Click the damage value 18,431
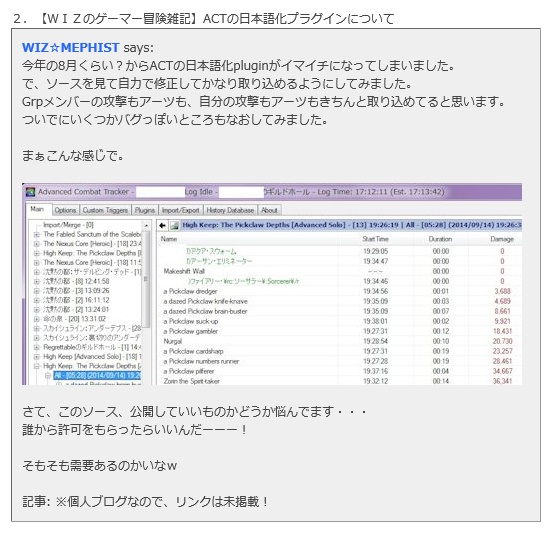Viewport: 553px width, 543px height. point(502,331)
